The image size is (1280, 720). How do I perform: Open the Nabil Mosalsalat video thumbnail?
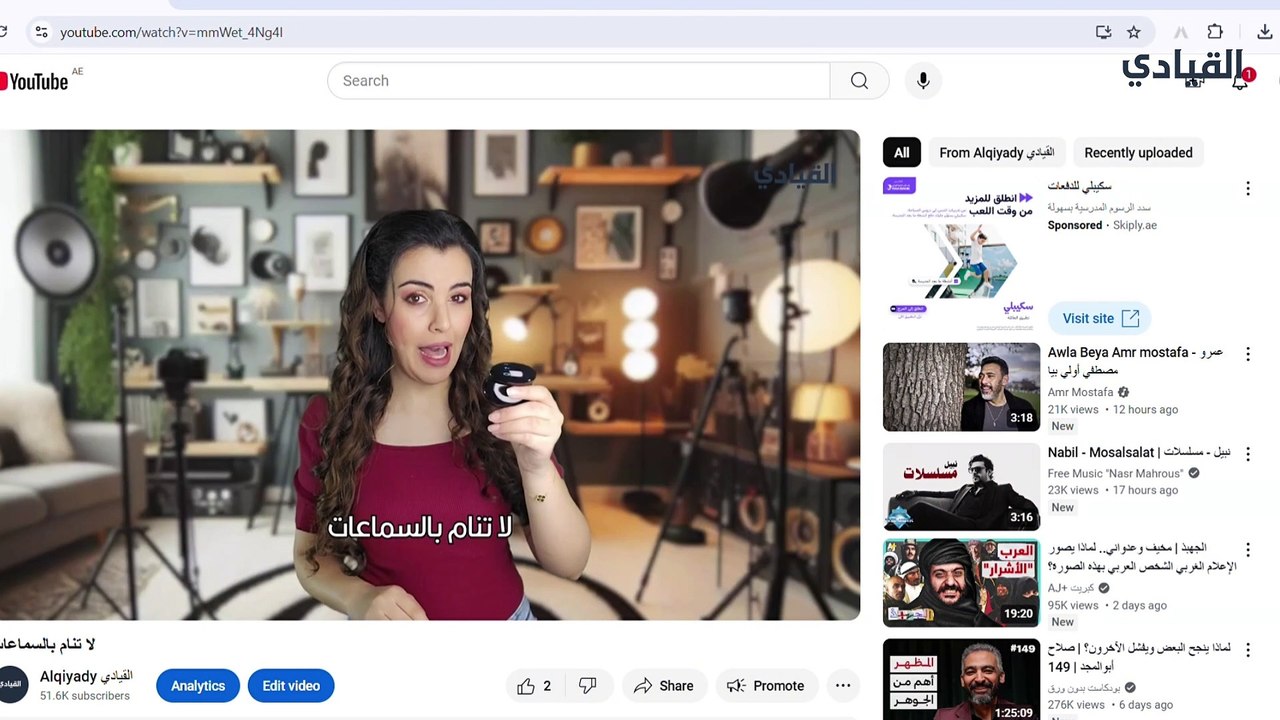click(961, 487)
